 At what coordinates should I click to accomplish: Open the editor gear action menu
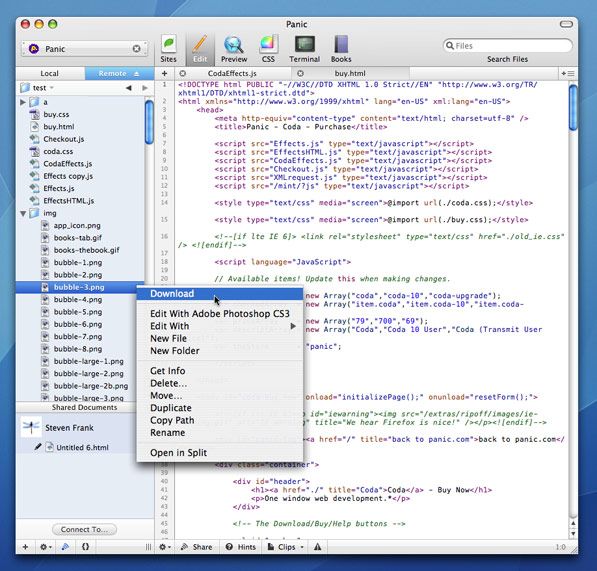(x=164, y=547)
